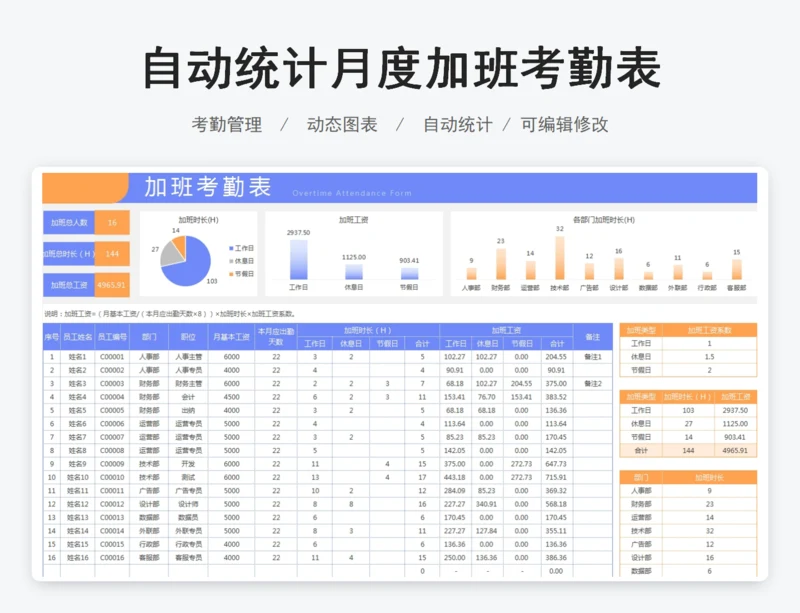Select the 各部门加班时长(H) chart title

click(604, 219)
